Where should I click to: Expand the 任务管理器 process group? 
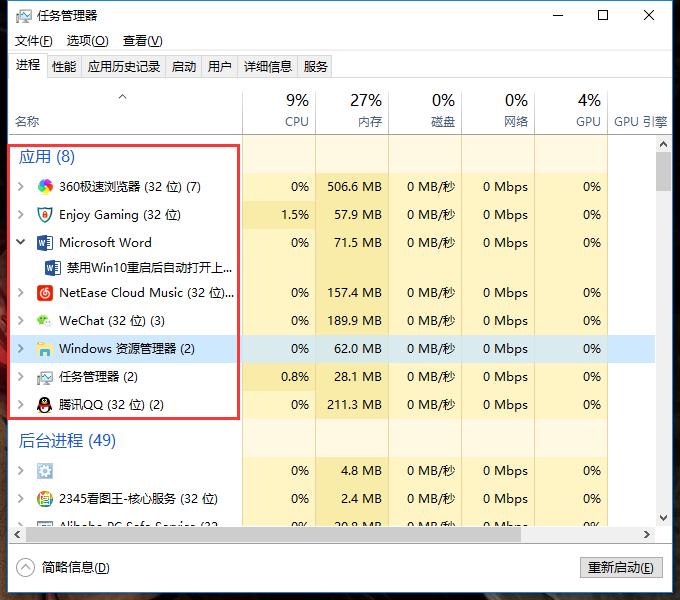click(x=20, y=377)
